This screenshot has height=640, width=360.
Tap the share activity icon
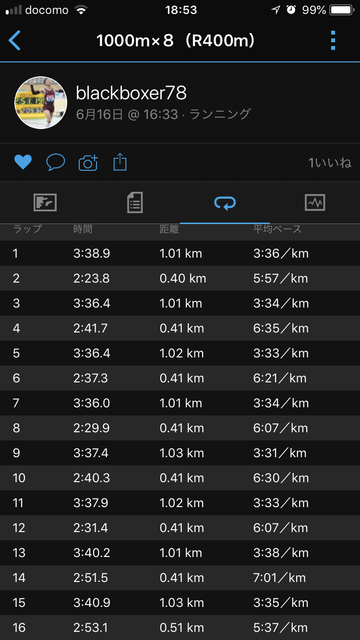tap(120, 162)
